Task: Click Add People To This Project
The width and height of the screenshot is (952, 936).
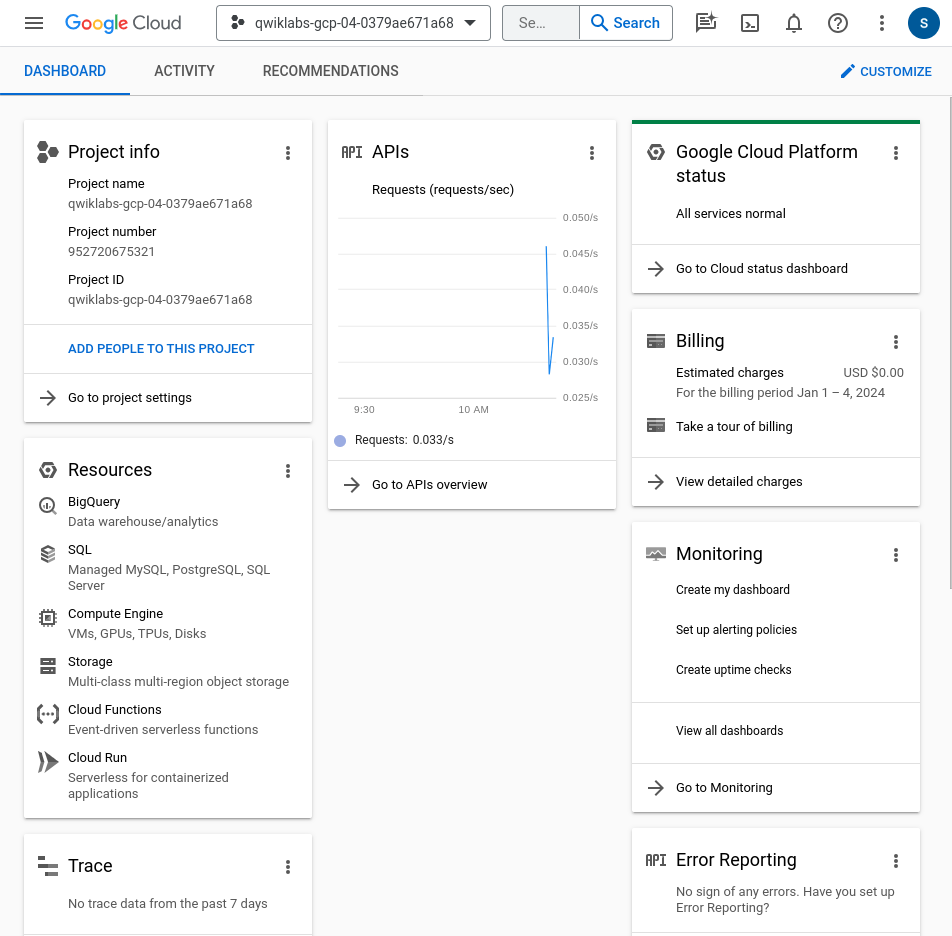Action: tap(161, 348)
